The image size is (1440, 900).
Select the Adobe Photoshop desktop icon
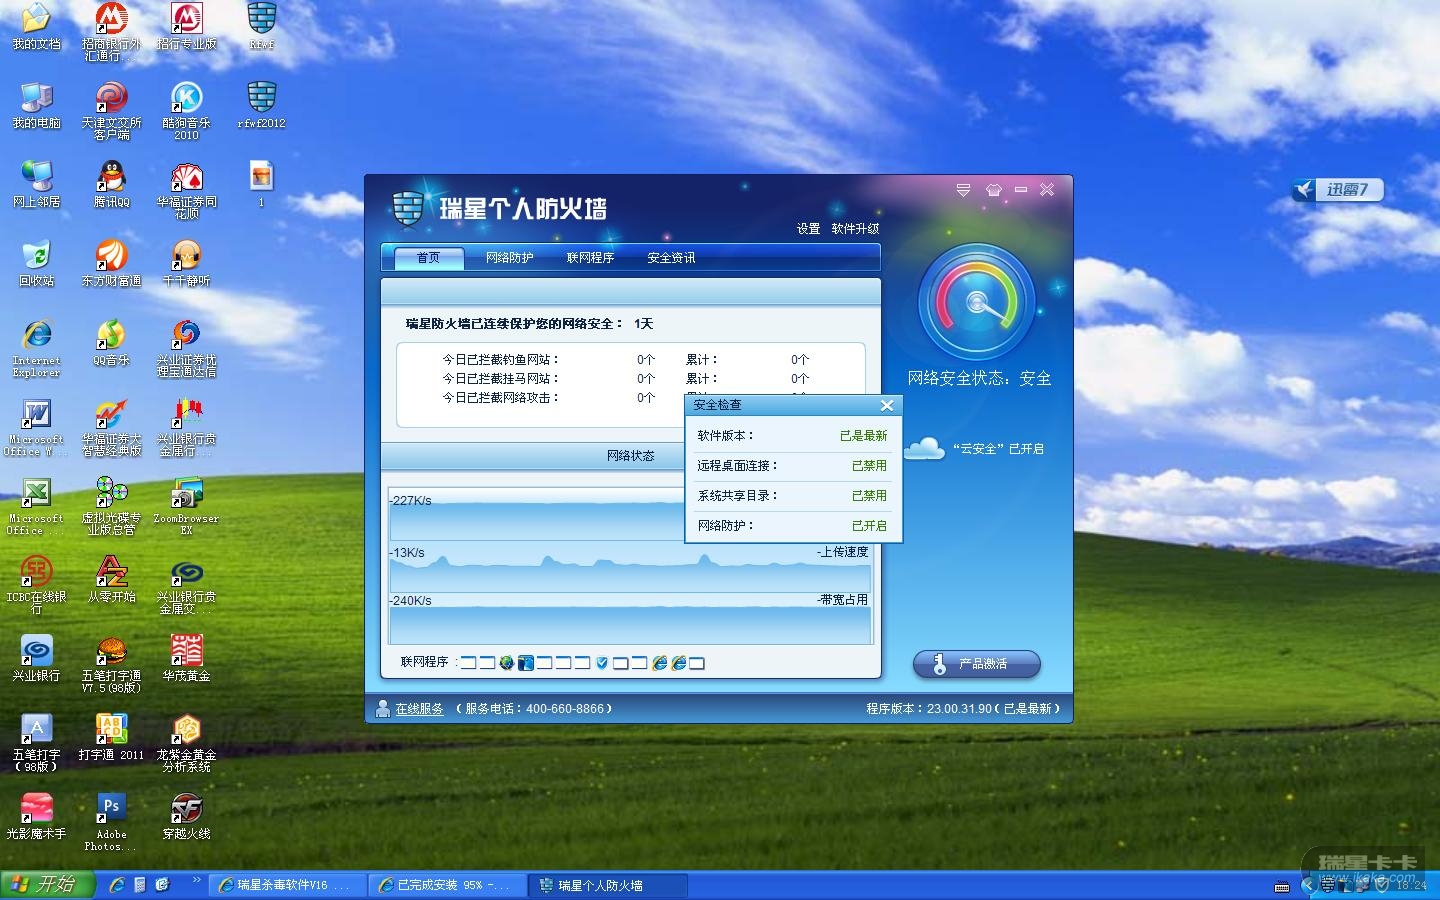coord(111,822)
